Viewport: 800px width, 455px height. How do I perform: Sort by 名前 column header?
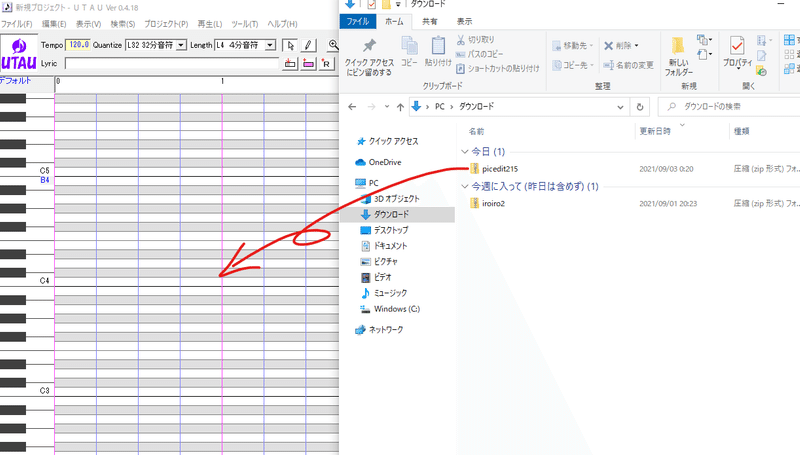point(477,132)
